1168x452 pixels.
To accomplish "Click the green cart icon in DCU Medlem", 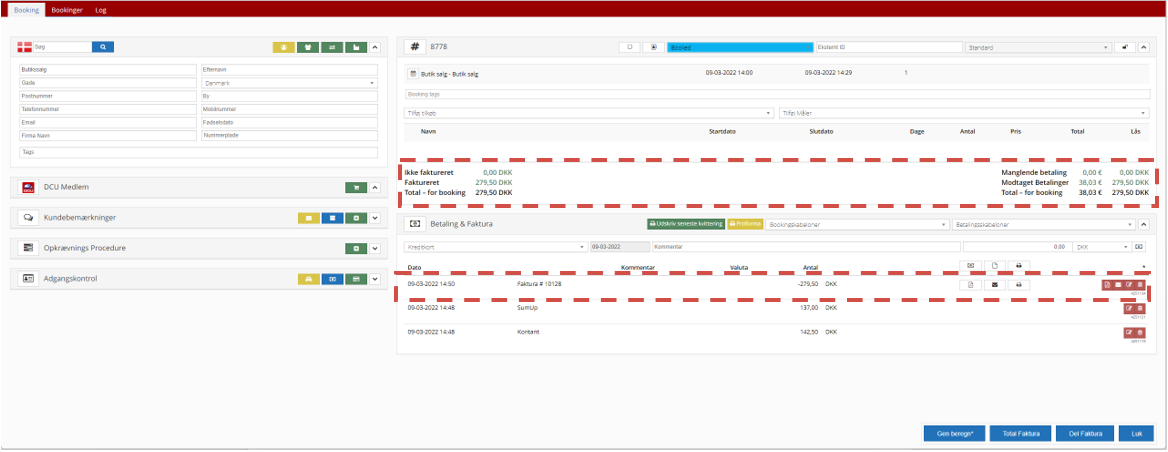I will pyautogui.click(x=355, y=187).
